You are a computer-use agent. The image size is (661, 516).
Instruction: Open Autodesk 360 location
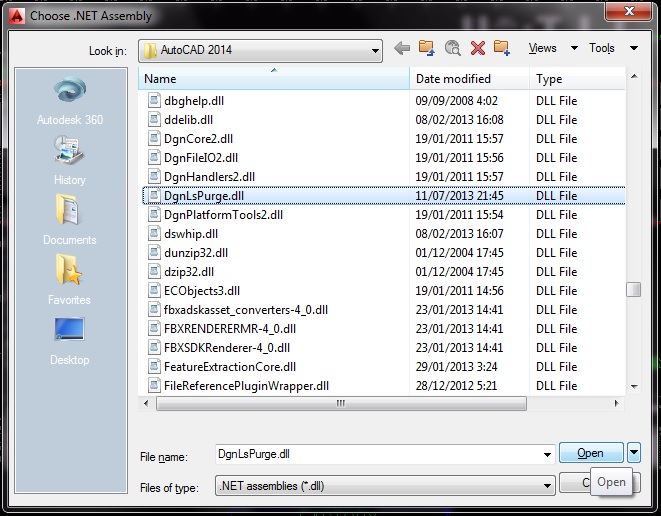point(70,101)
